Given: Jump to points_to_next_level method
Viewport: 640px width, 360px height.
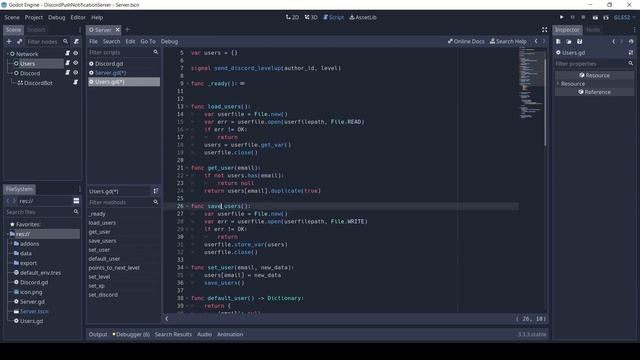Looking at the screenshot, I should [x=114, y=268].
